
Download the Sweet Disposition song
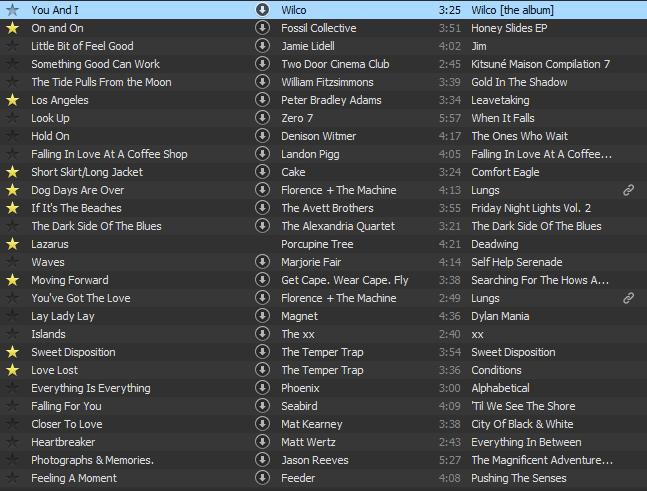262,352
